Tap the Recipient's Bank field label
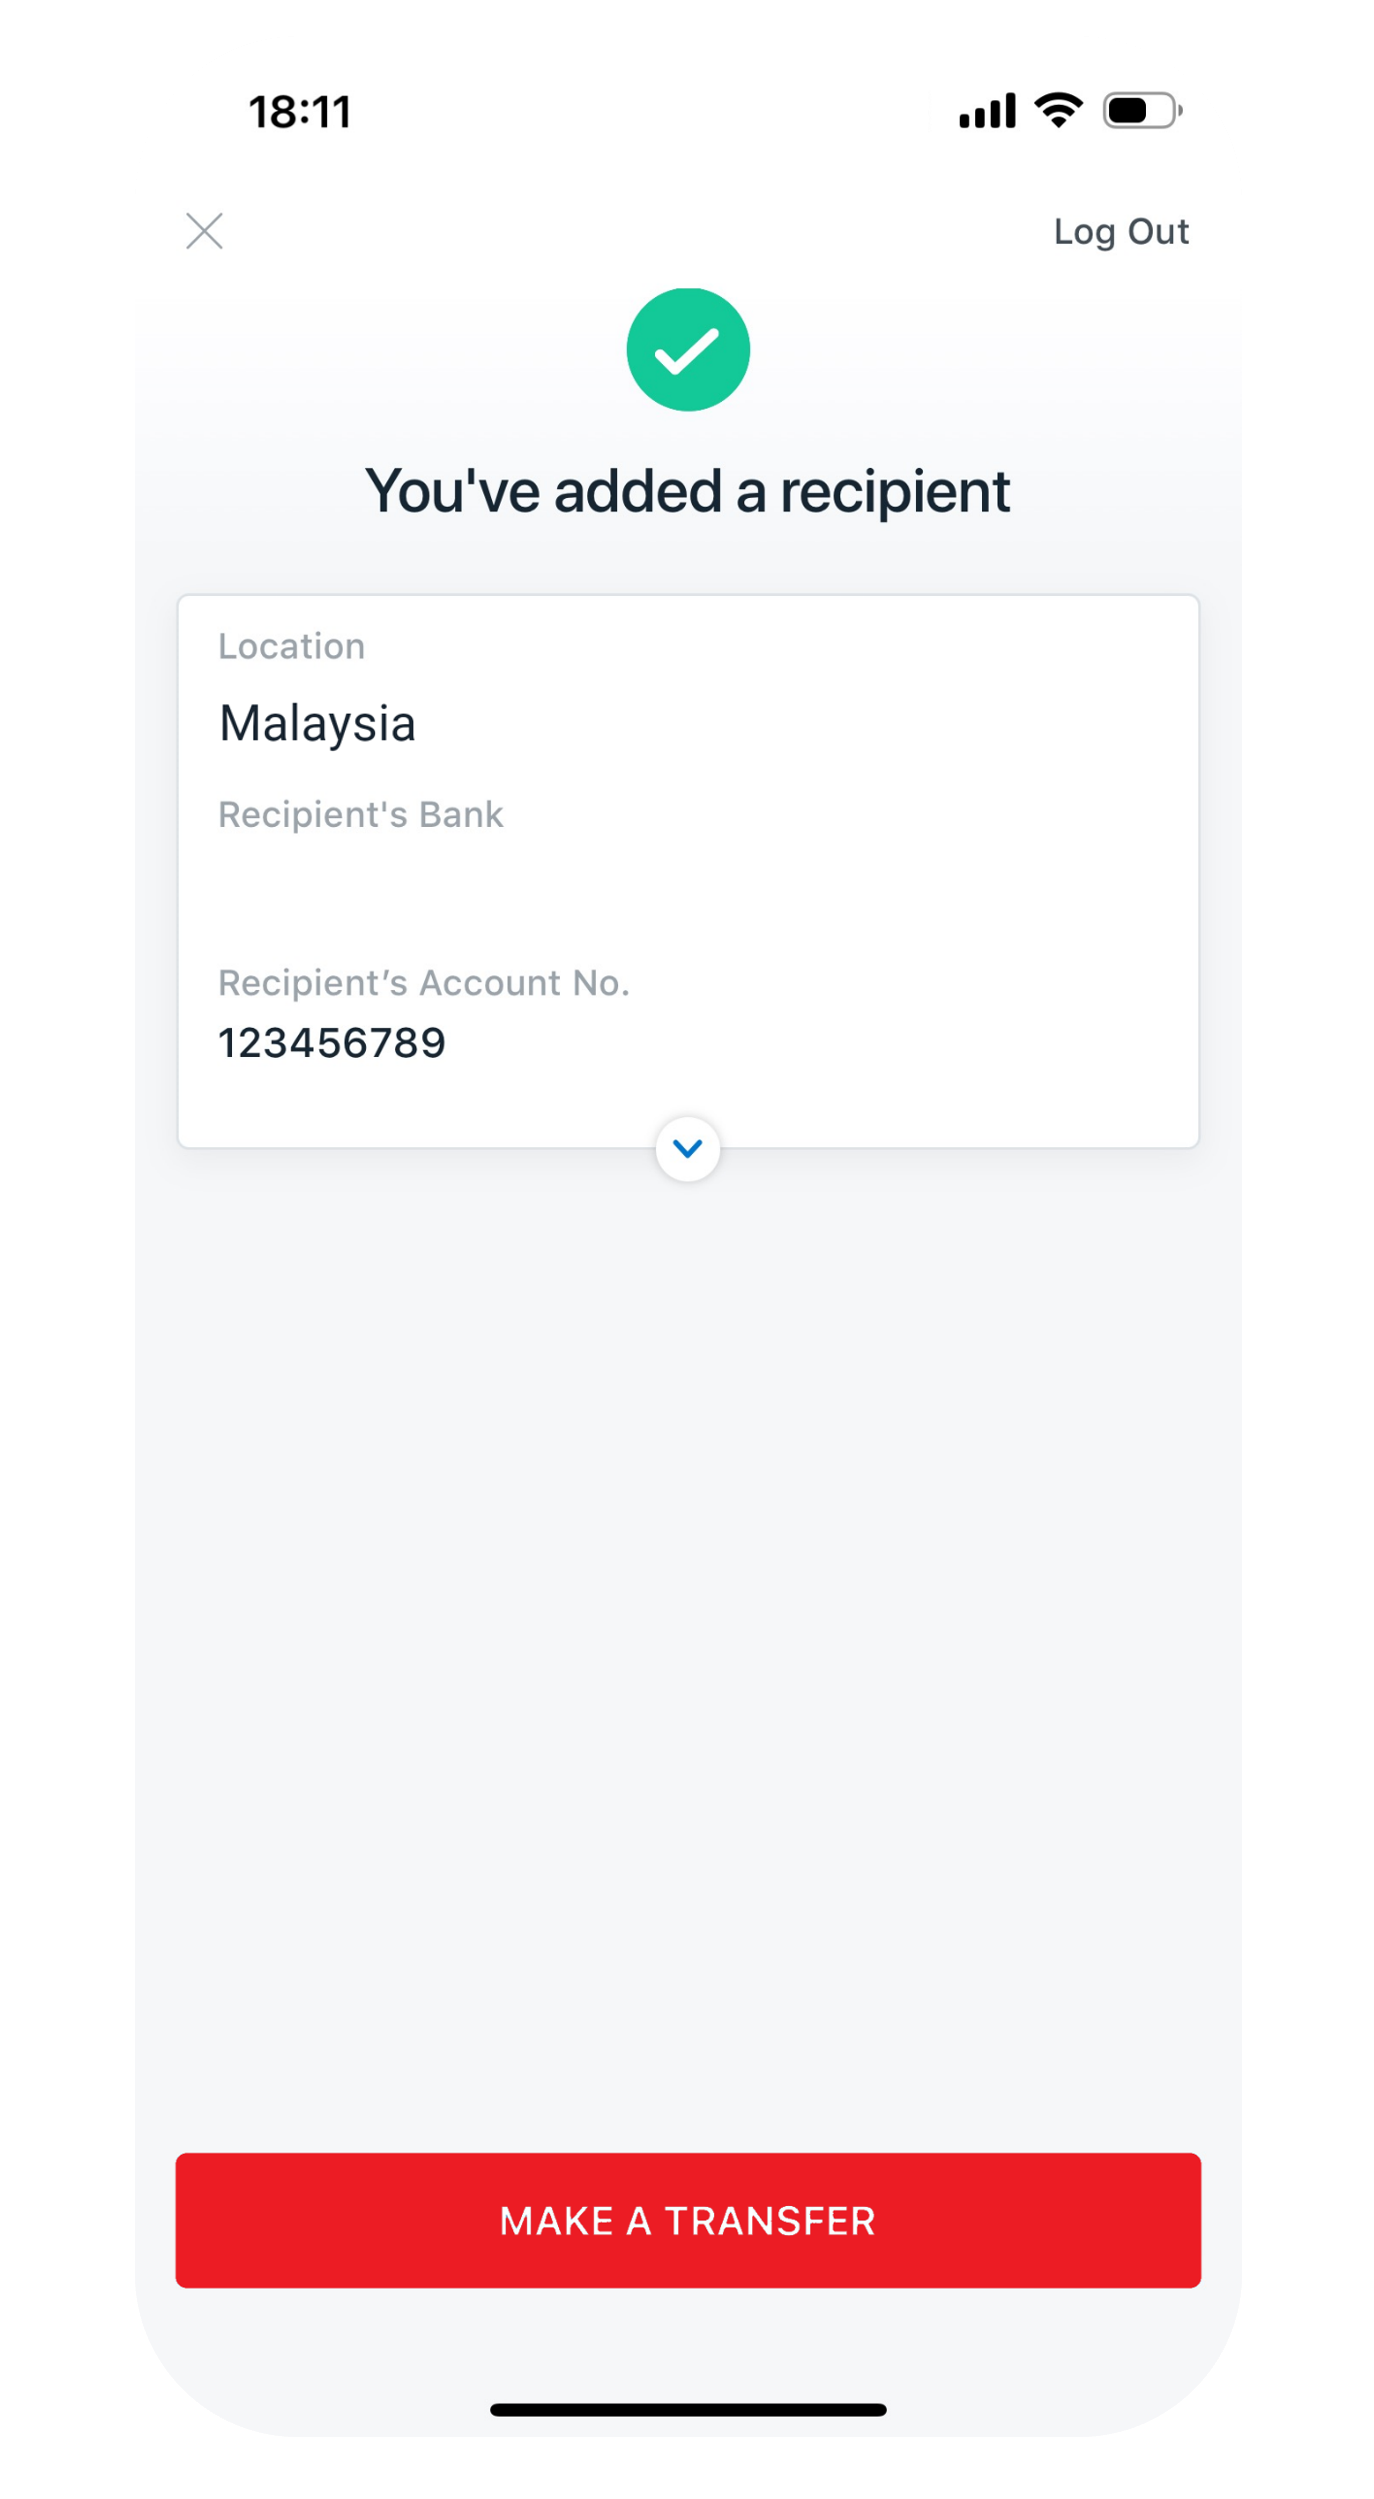The height and width of the screenshot is (2499, 1374). 361,814
